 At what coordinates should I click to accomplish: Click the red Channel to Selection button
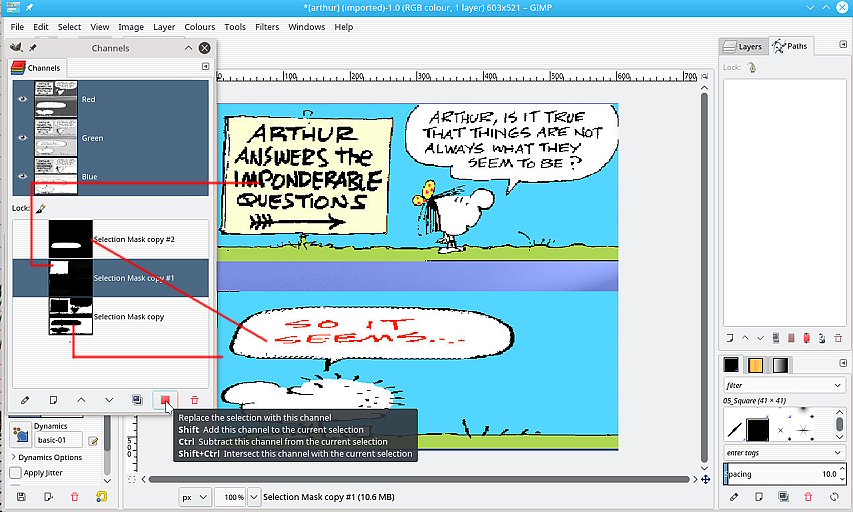point(165,400)
